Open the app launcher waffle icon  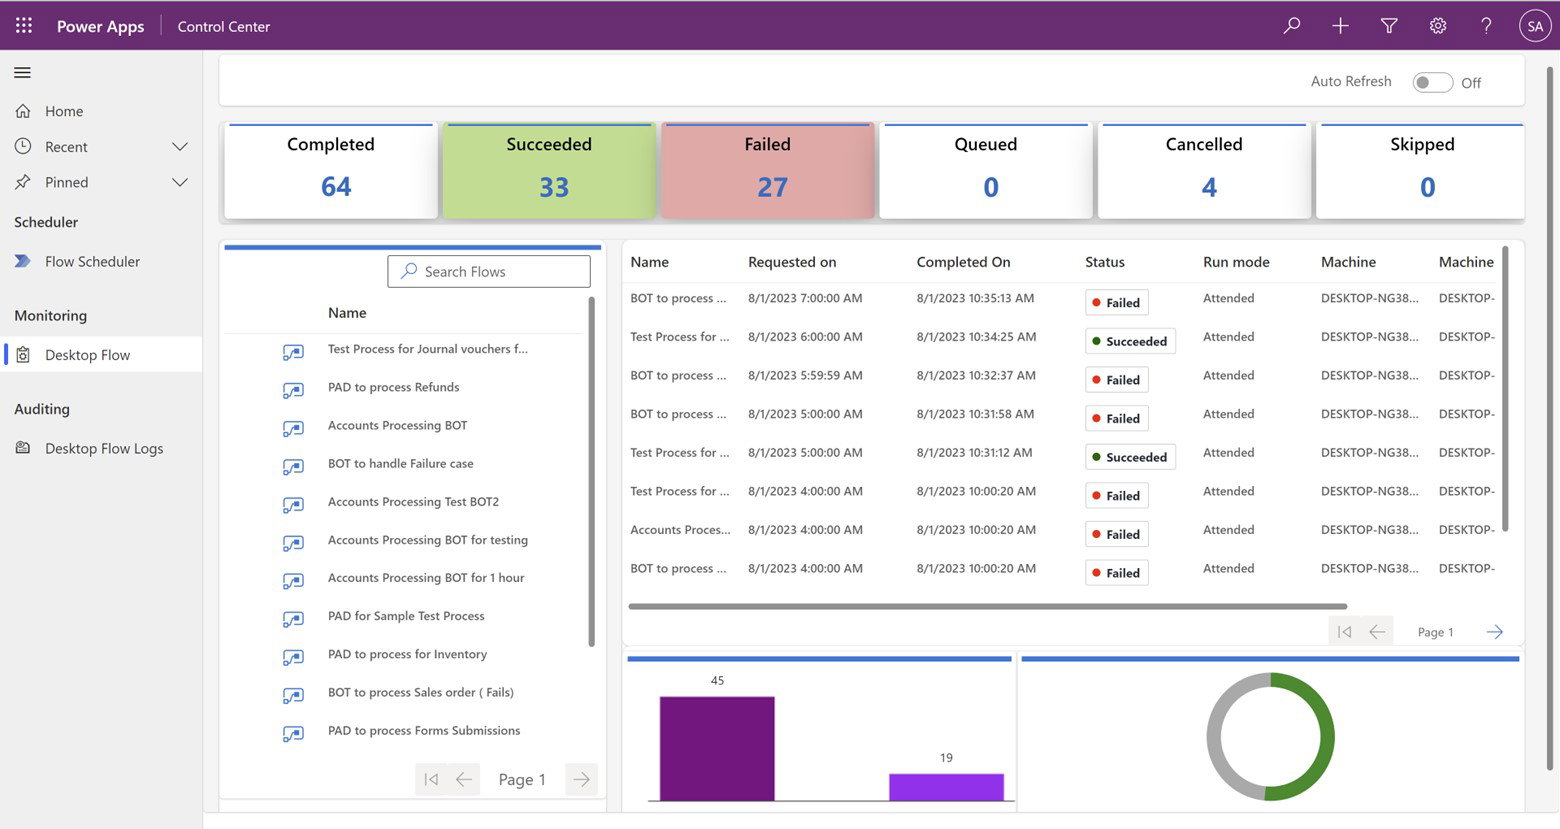(24, 26)
